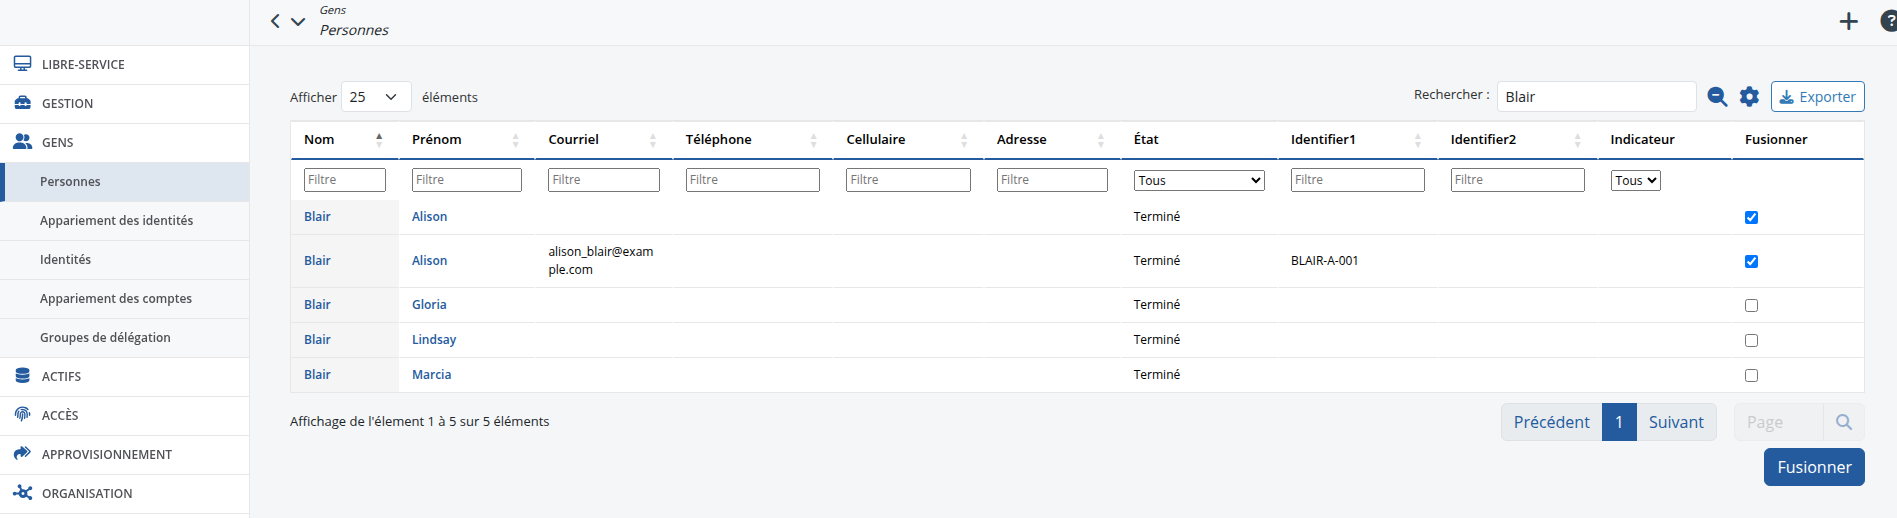Open Appariement des identités menu item
This screenshot has width=1897, height=518.
click(116, 220)
